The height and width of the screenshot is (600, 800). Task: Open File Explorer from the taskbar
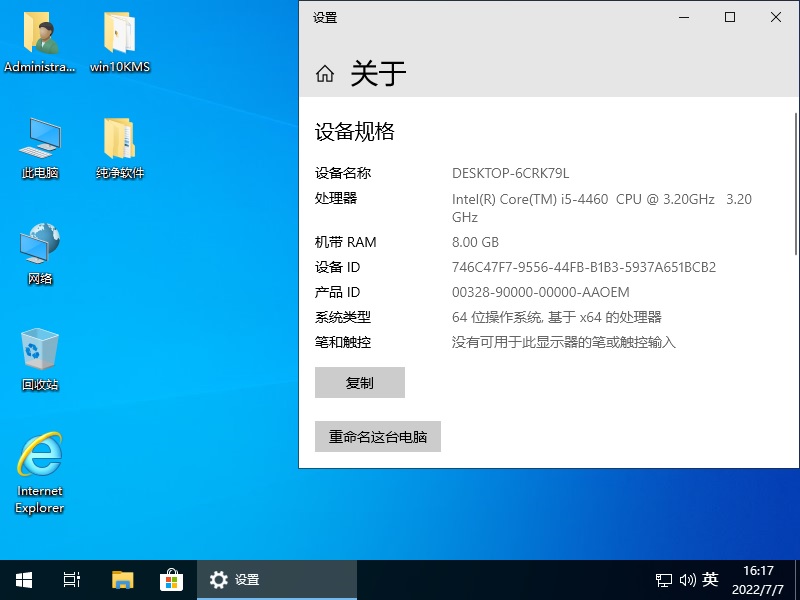tap(122, 579)
